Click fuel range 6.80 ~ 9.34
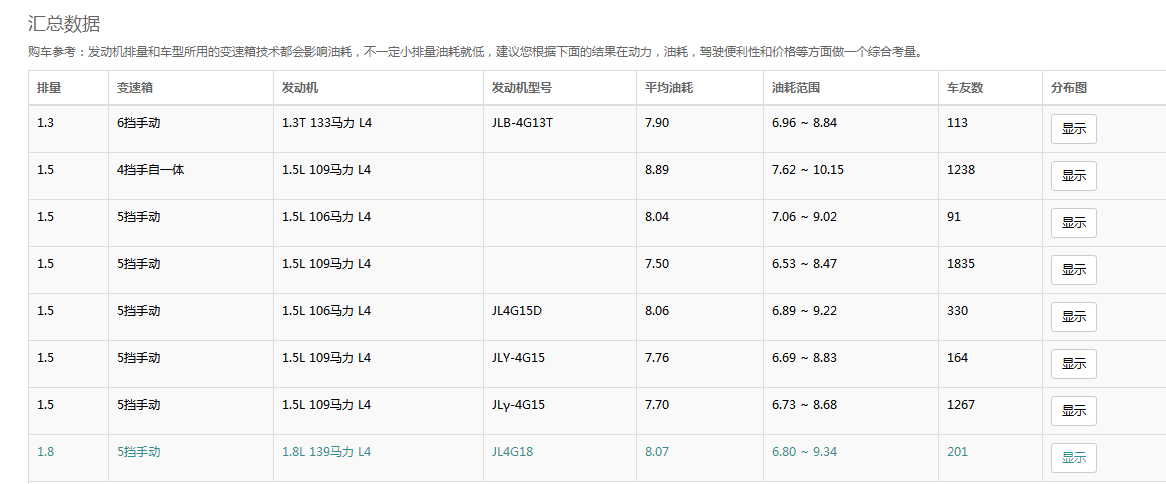This screenshot has height=484, width=1166. tap(805, 452)
